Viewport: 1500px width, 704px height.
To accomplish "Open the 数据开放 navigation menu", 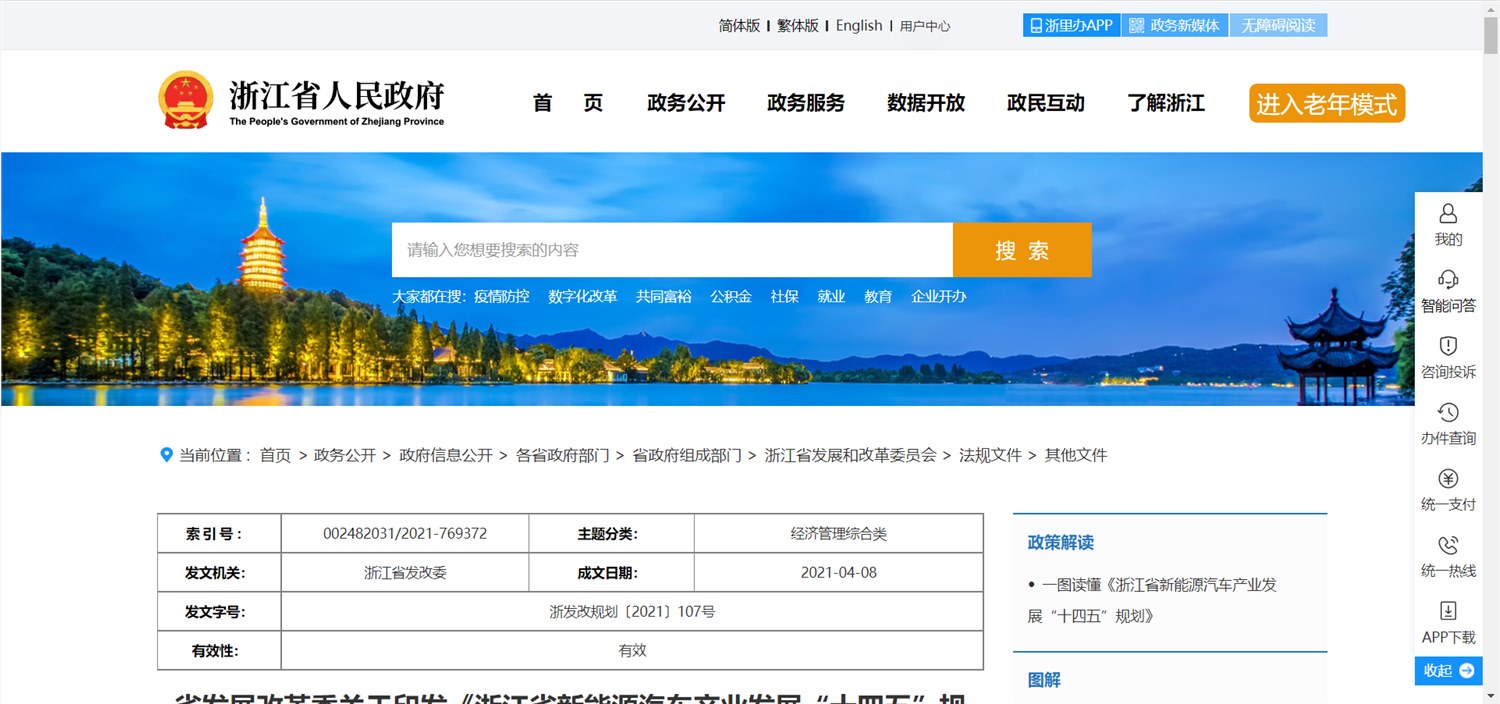I will [x=926, y=102].
